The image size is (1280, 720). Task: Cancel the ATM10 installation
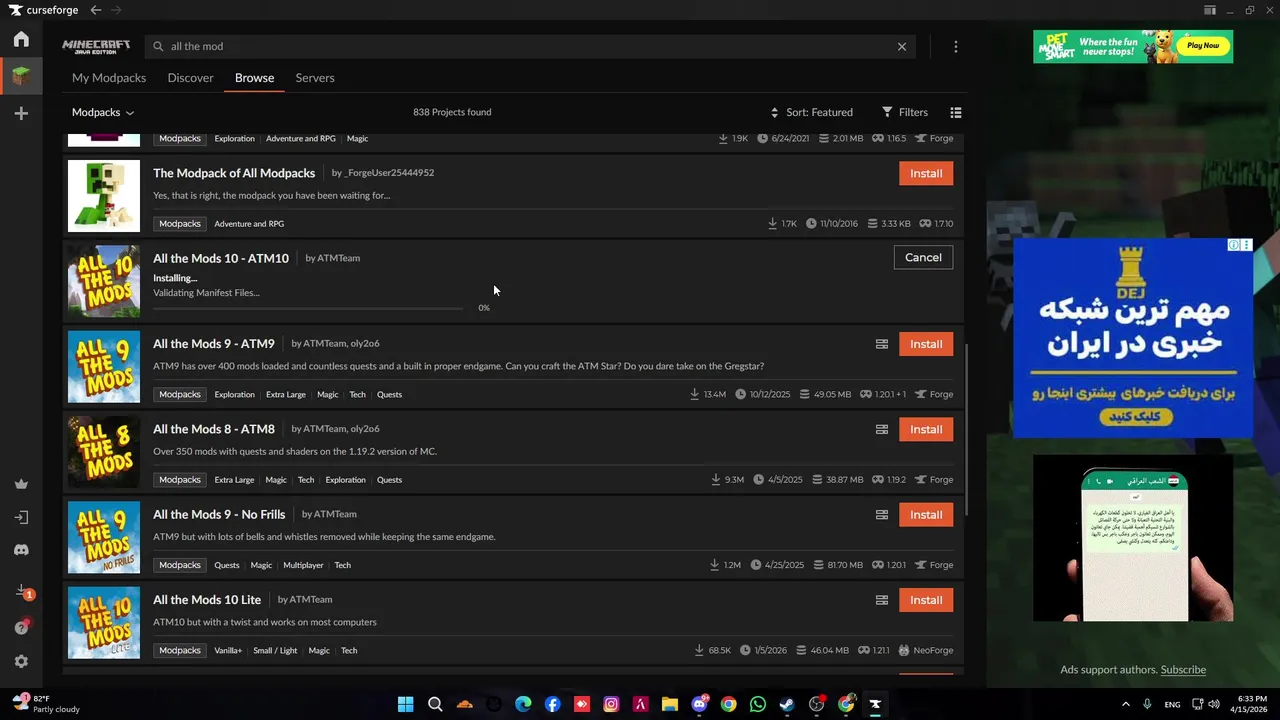pyautogui.click(x=923, y=258)
